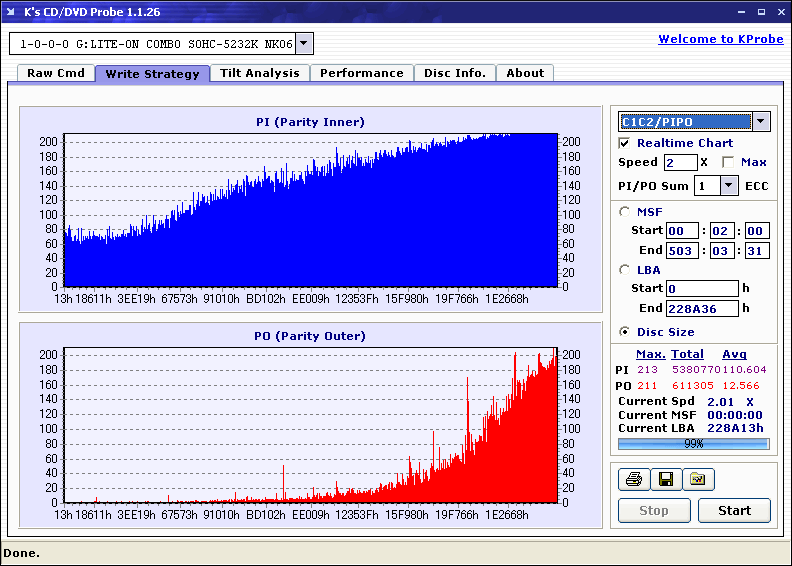Click the PO (Parity Outer) chart
792x566 pixels.
[x=311, y=425]
